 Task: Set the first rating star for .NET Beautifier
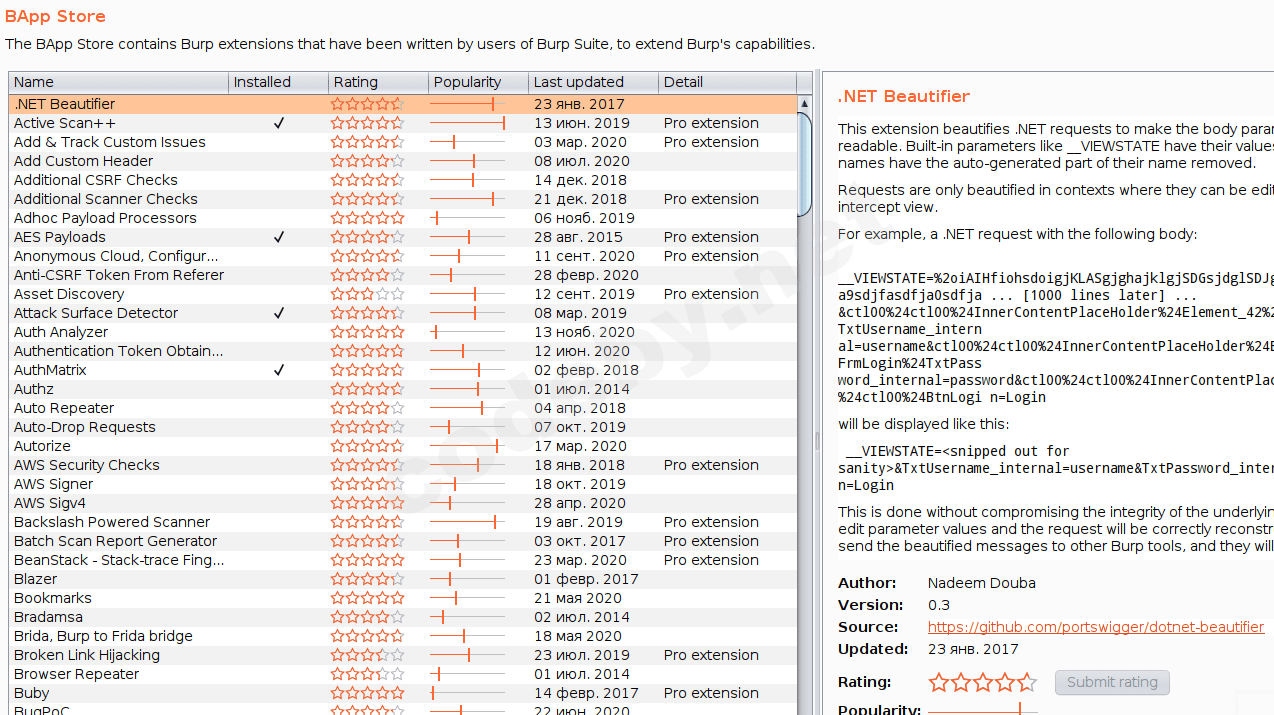click(x=939, y=683)
